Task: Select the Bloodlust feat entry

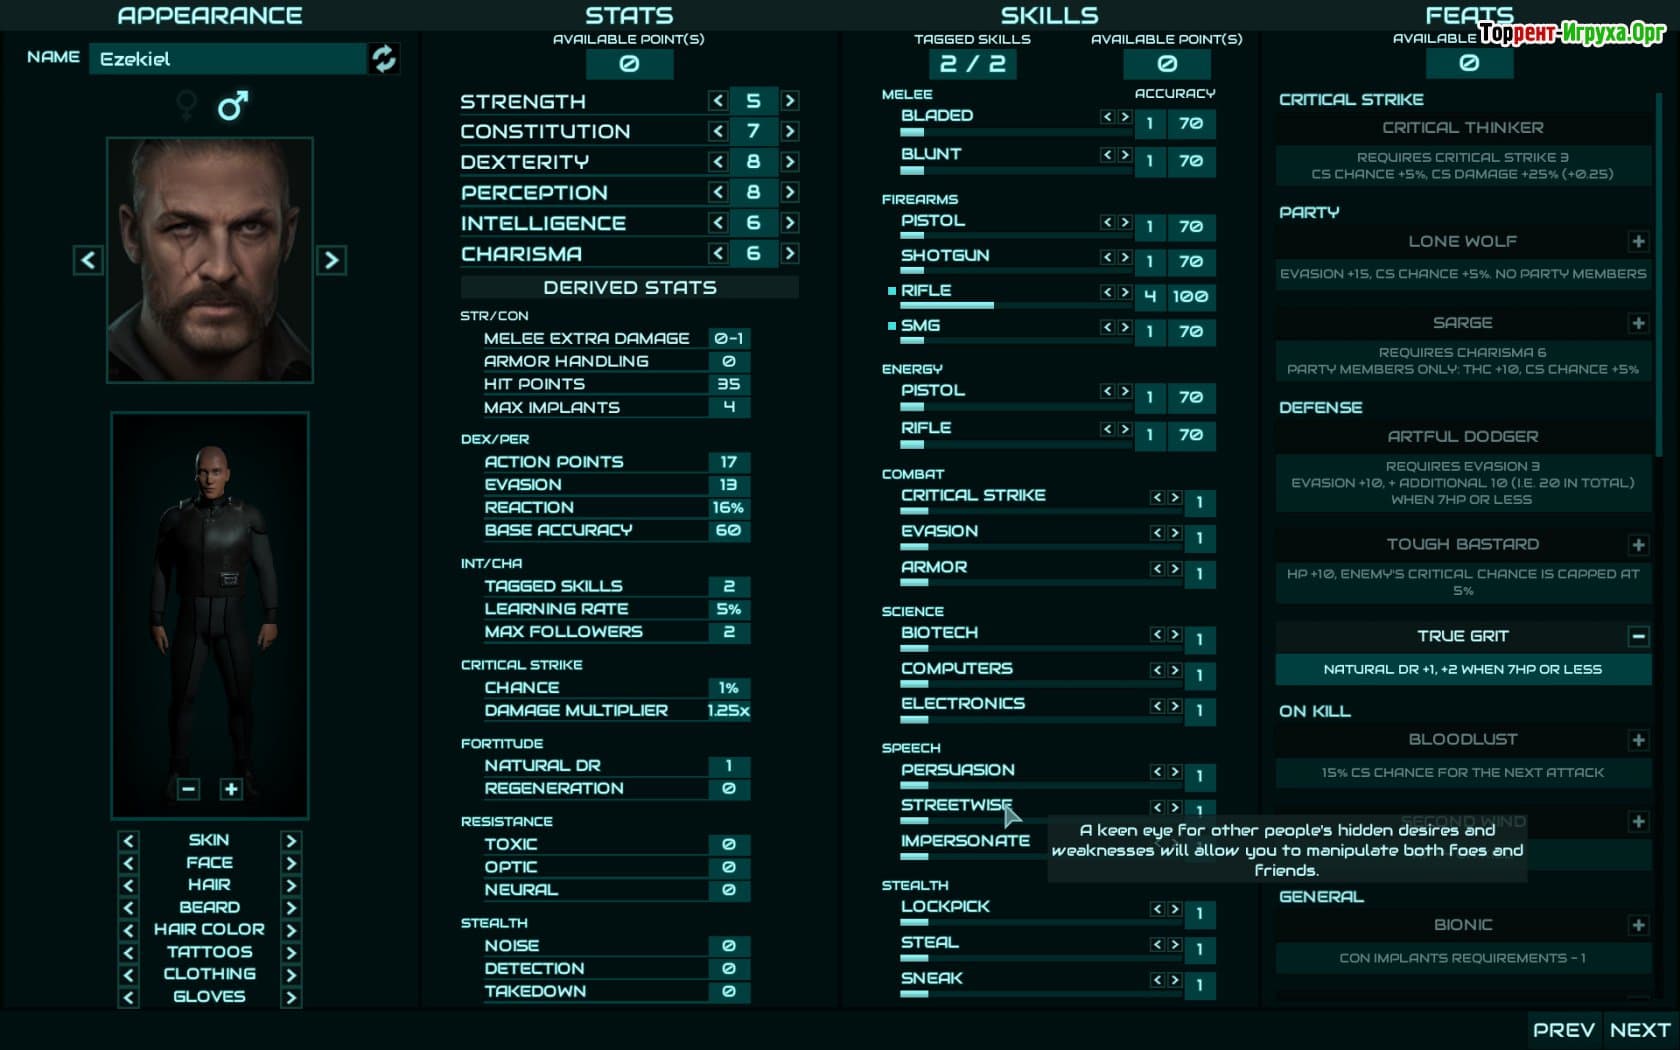Action: (1462, 740)
